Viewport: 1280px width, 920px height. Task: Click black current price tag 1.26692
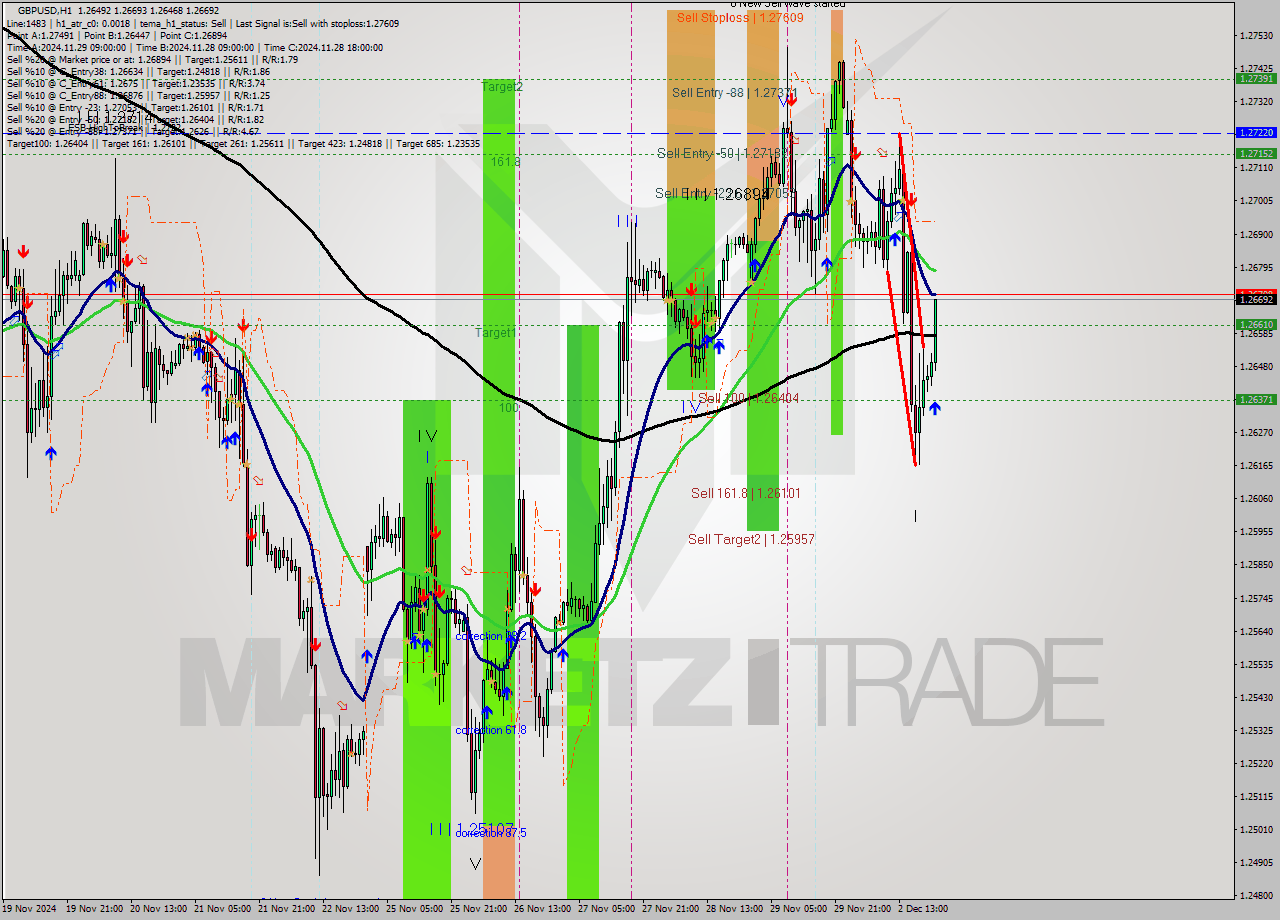point(1255,299)
